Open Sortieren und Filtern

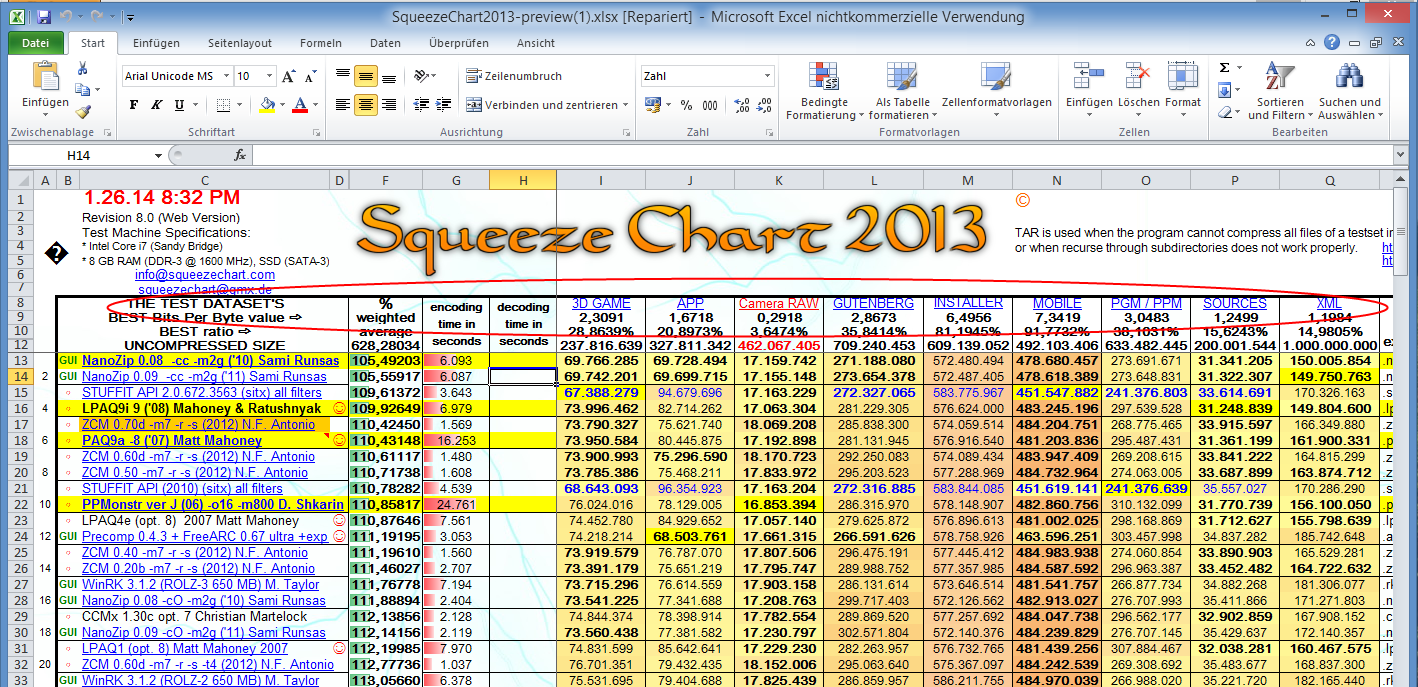1280,91
